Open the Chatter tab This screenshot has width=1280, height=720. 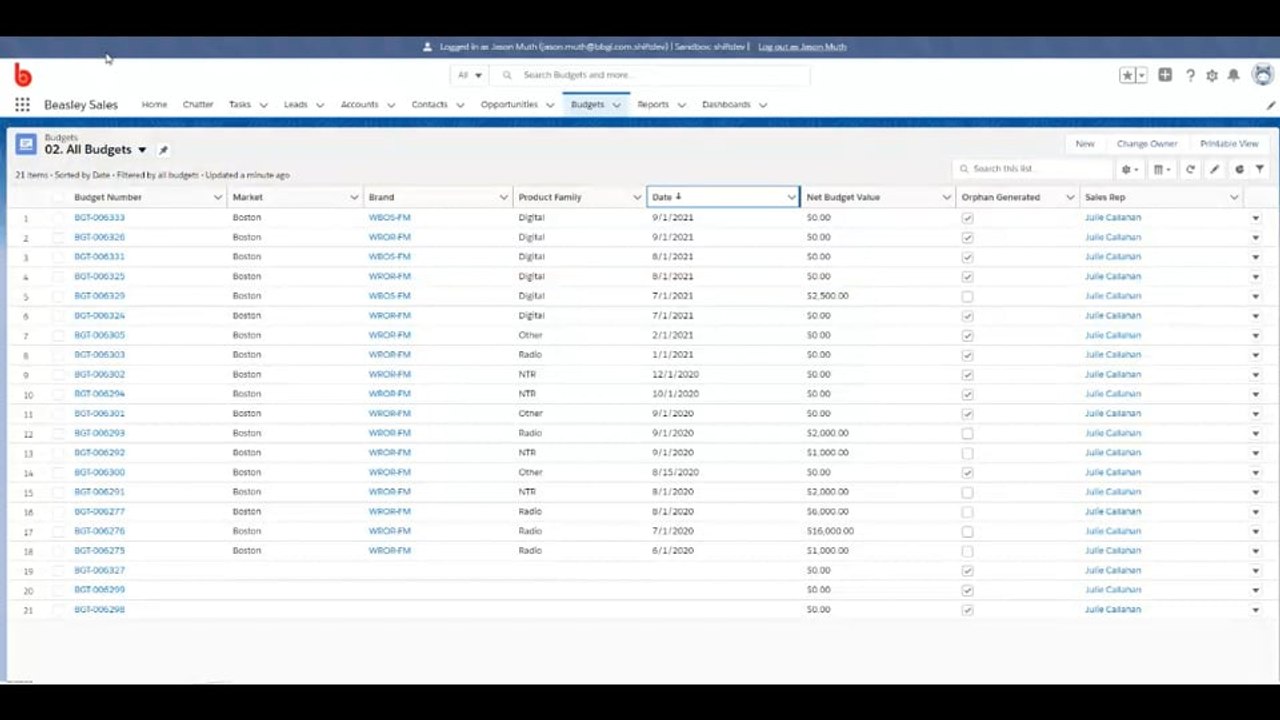tap(198, 104)
